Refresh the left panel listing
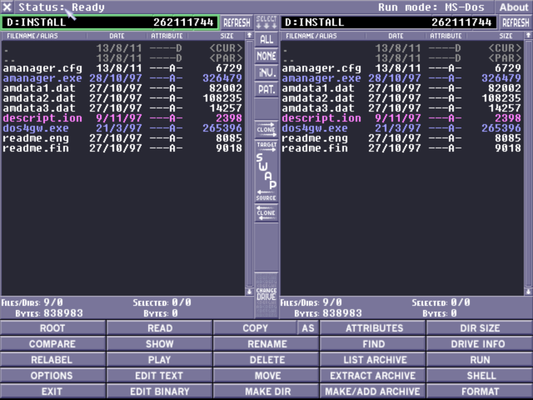The width and height of the screenshot is (533, 400). [x=237, y=22]
